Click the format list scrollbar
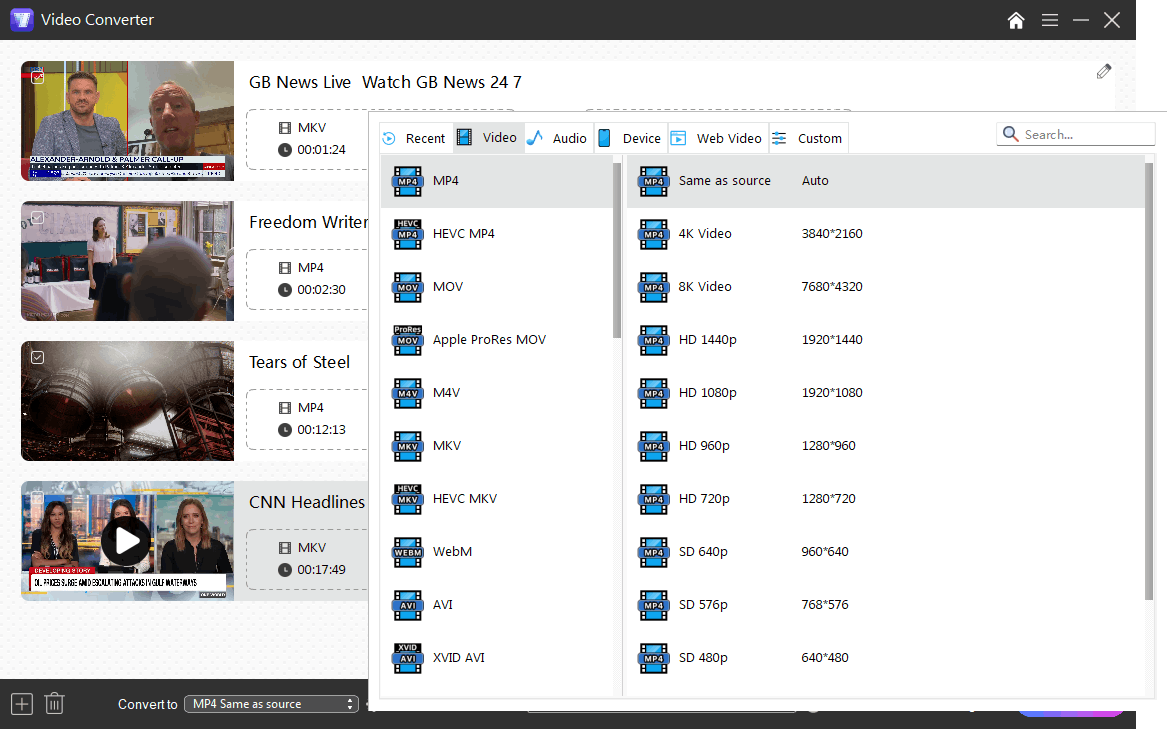This screenshot has width=1167, height=741. coord(616,250)
